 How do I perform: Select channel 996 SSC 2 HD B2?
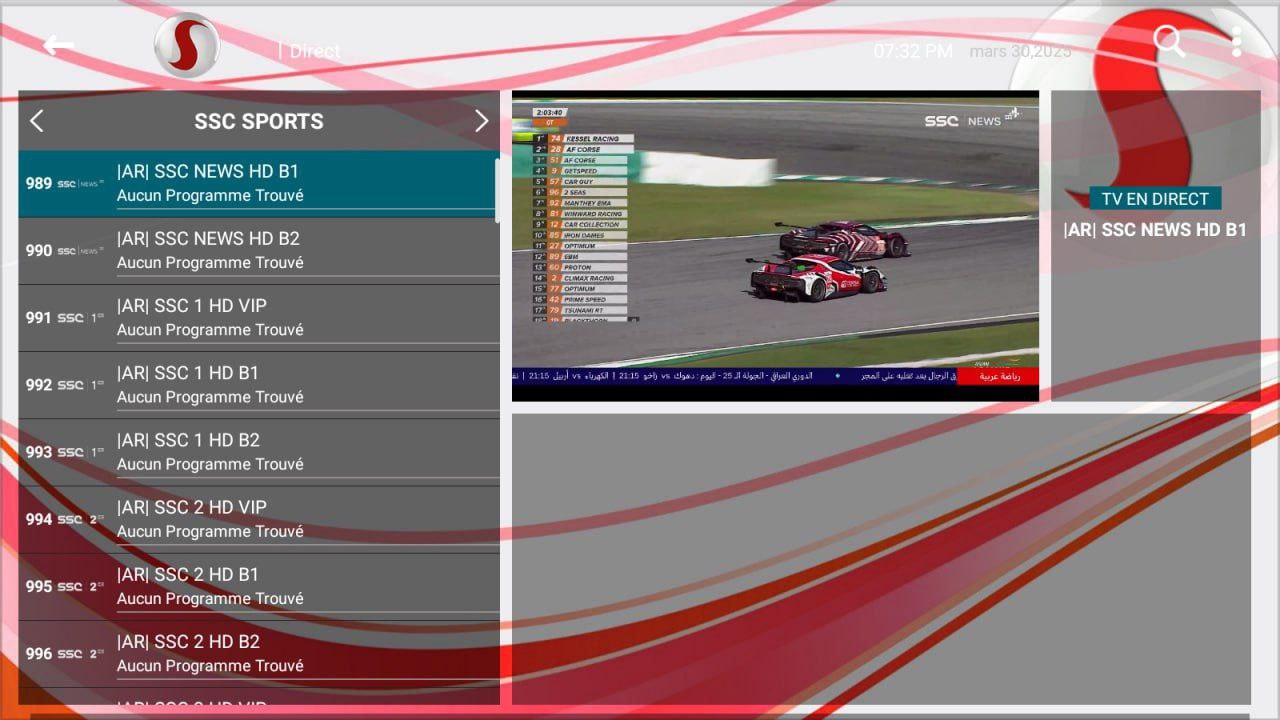coord(258,653)
